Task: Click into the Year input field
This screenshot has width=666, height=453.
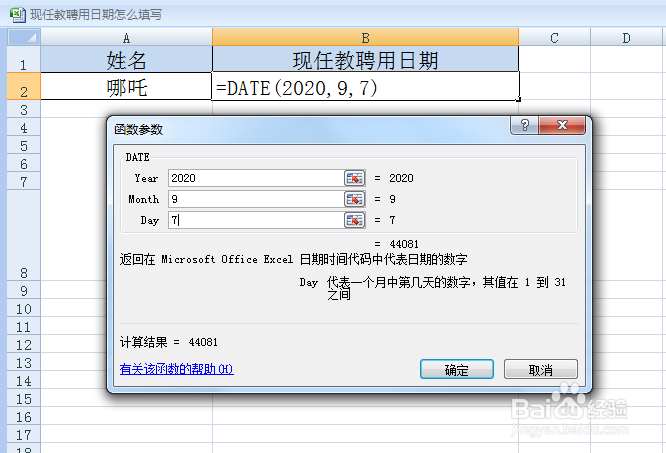Action: 256,178
